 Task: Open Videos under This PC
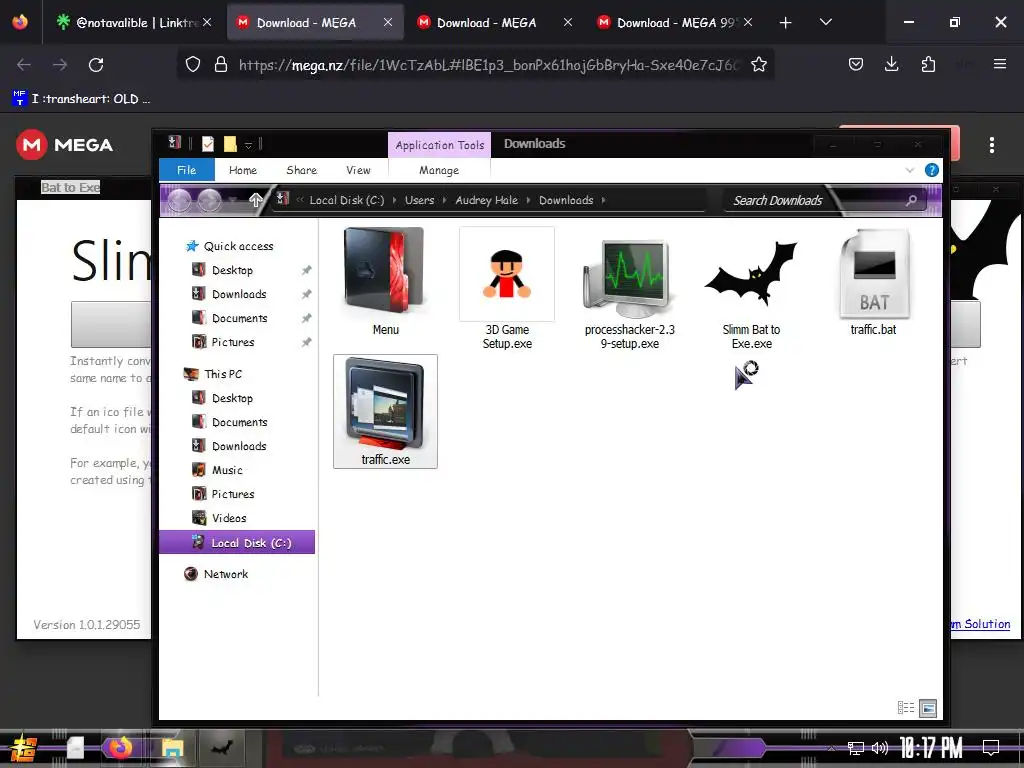point(229,518)
